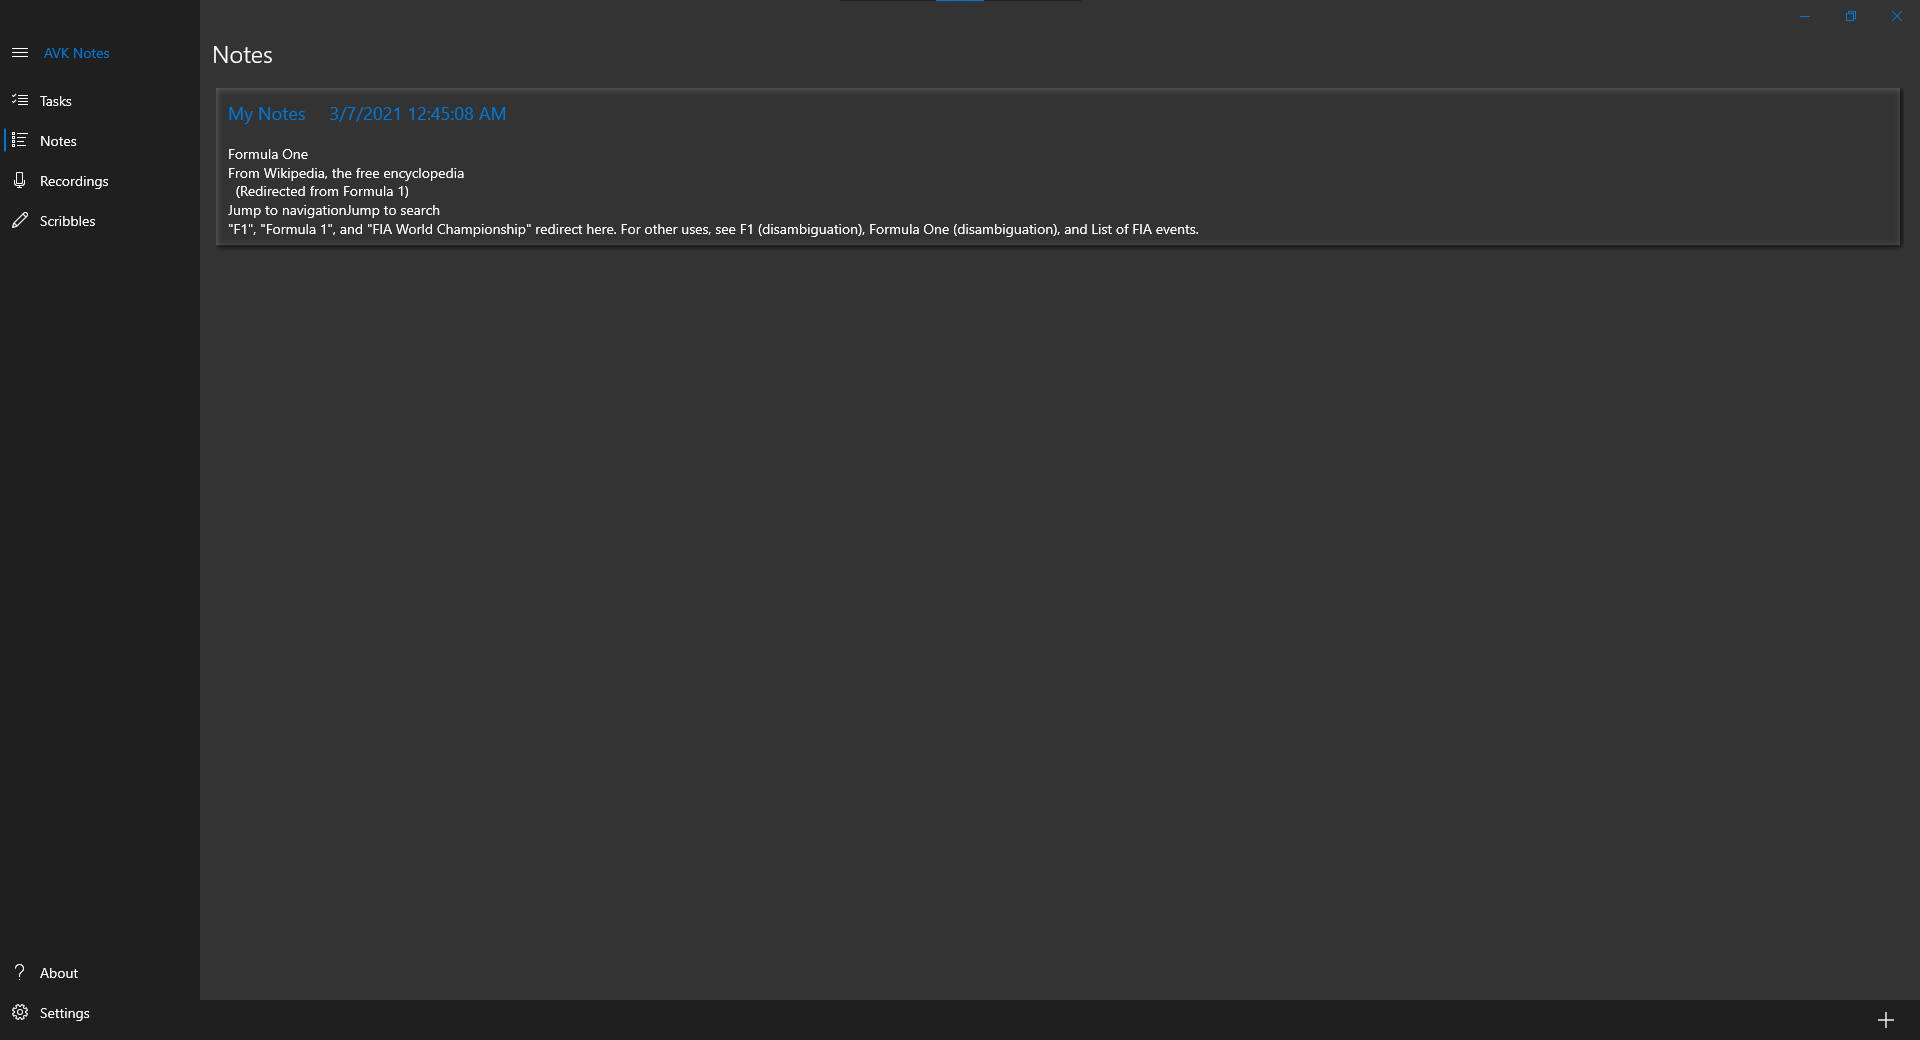Open the My Notes note title

(x=267, y=114)
